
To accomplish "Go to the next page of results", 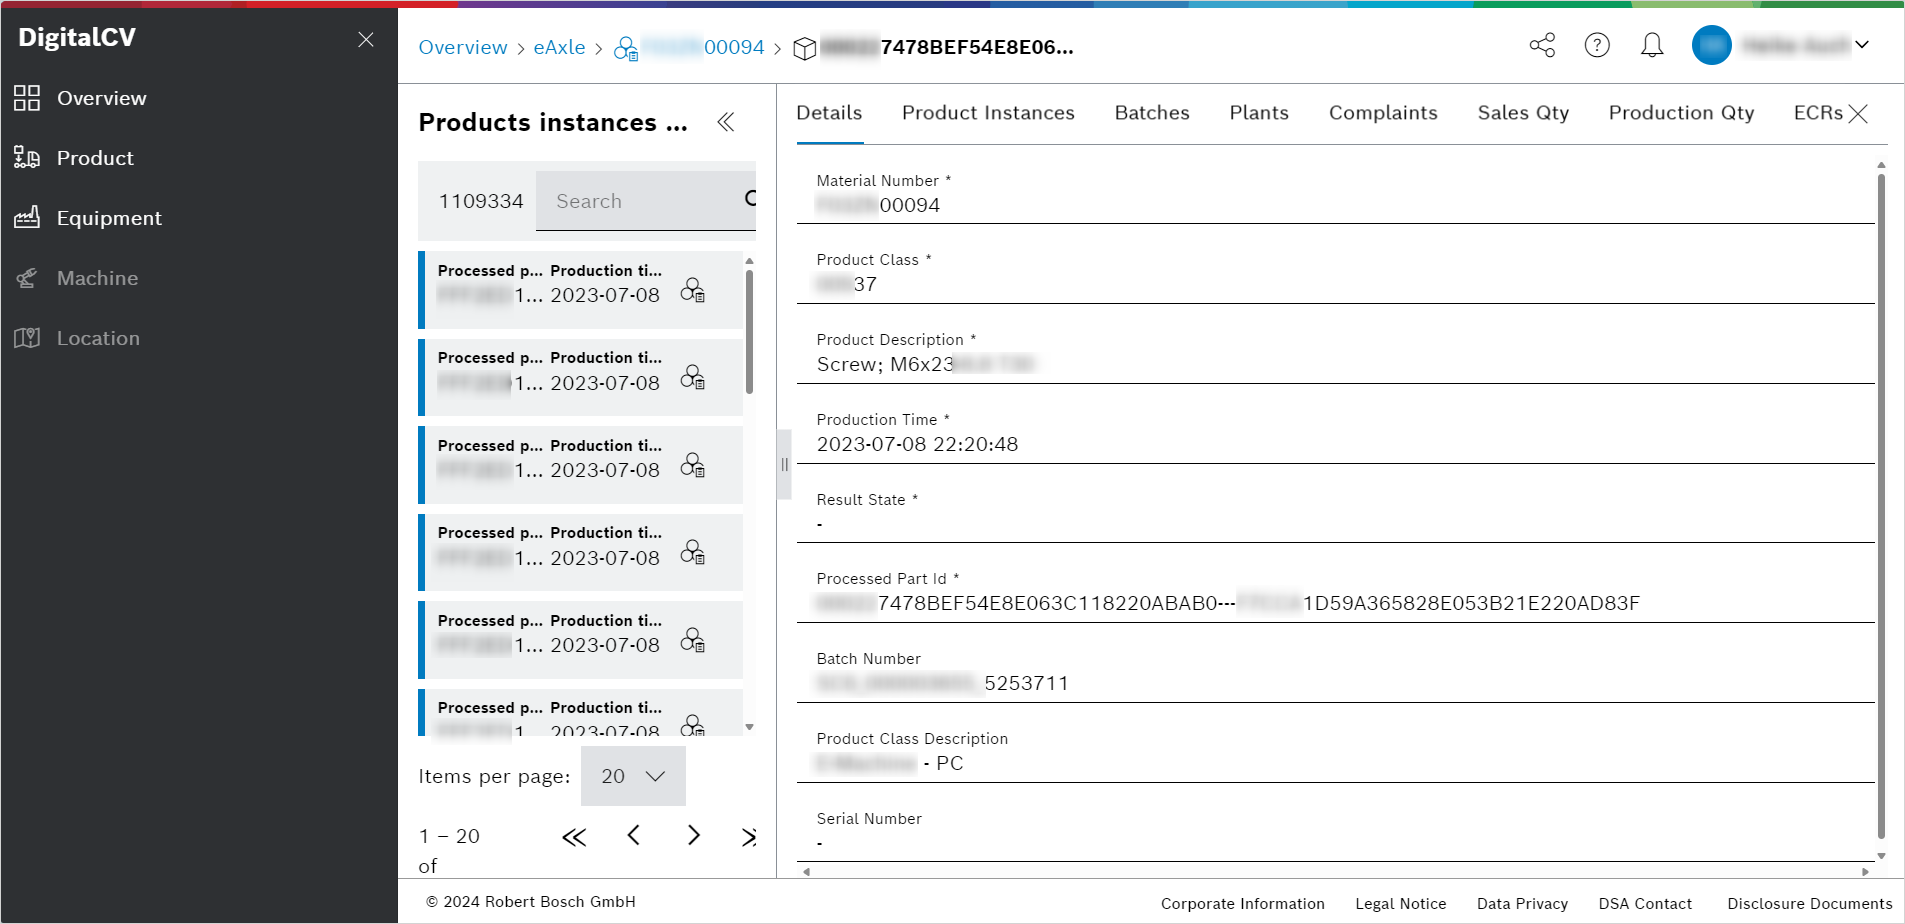I will (x=693, y=835).
